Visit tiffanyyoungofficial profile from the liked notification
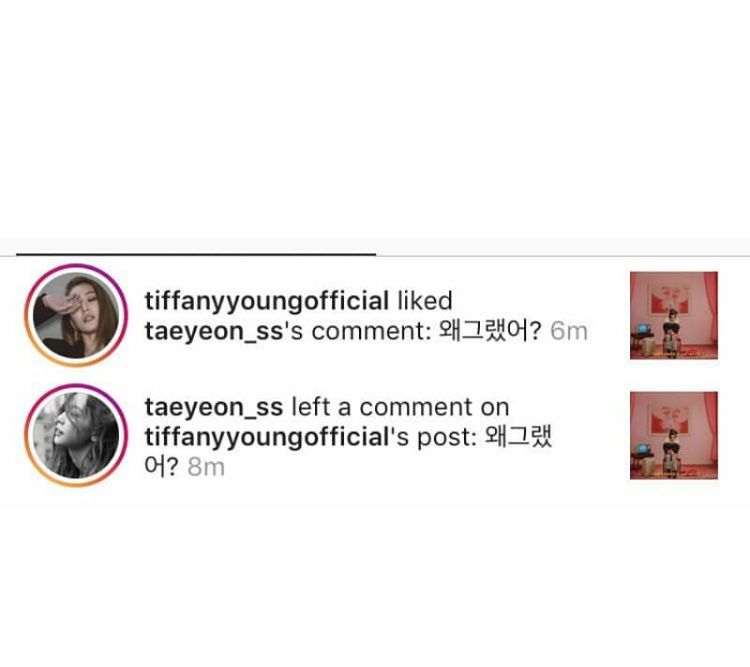This screenshot has height=667, width=750. [266, 301]
